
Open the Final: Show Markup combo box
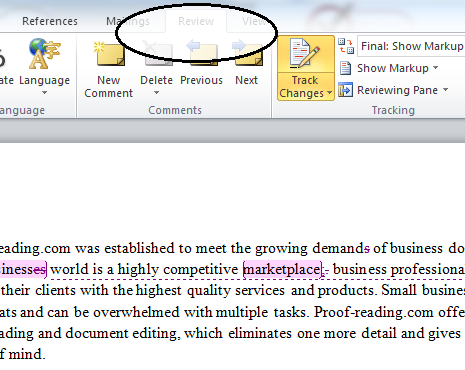411,46
